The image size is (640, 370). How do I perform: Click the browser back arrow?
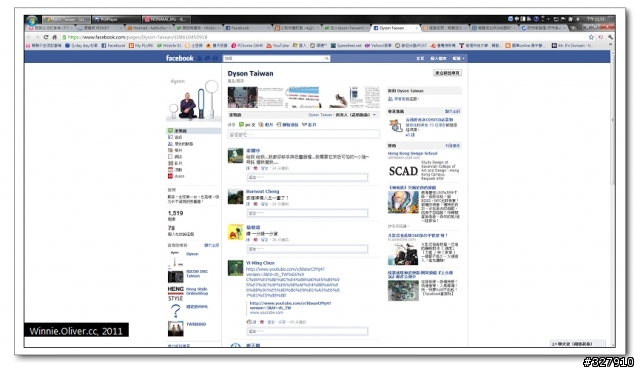coord(29,37)
